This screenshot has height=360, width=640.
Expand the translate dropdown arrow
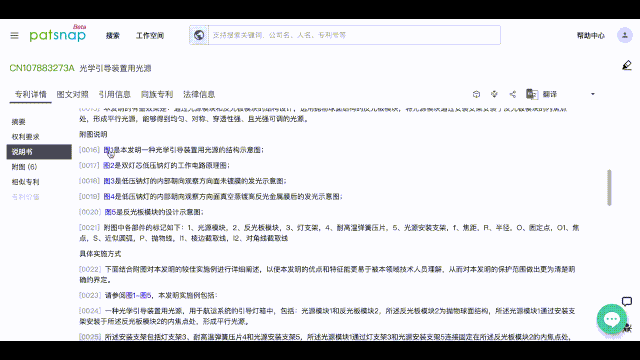593,94
